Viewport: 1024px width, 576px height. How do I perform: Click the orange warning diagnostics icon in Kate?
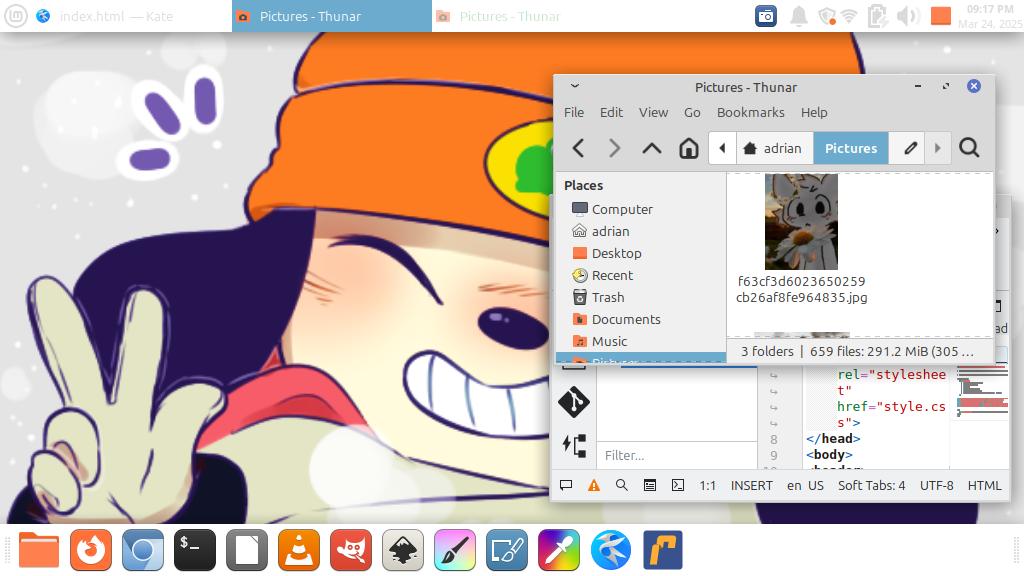(594, 485)
